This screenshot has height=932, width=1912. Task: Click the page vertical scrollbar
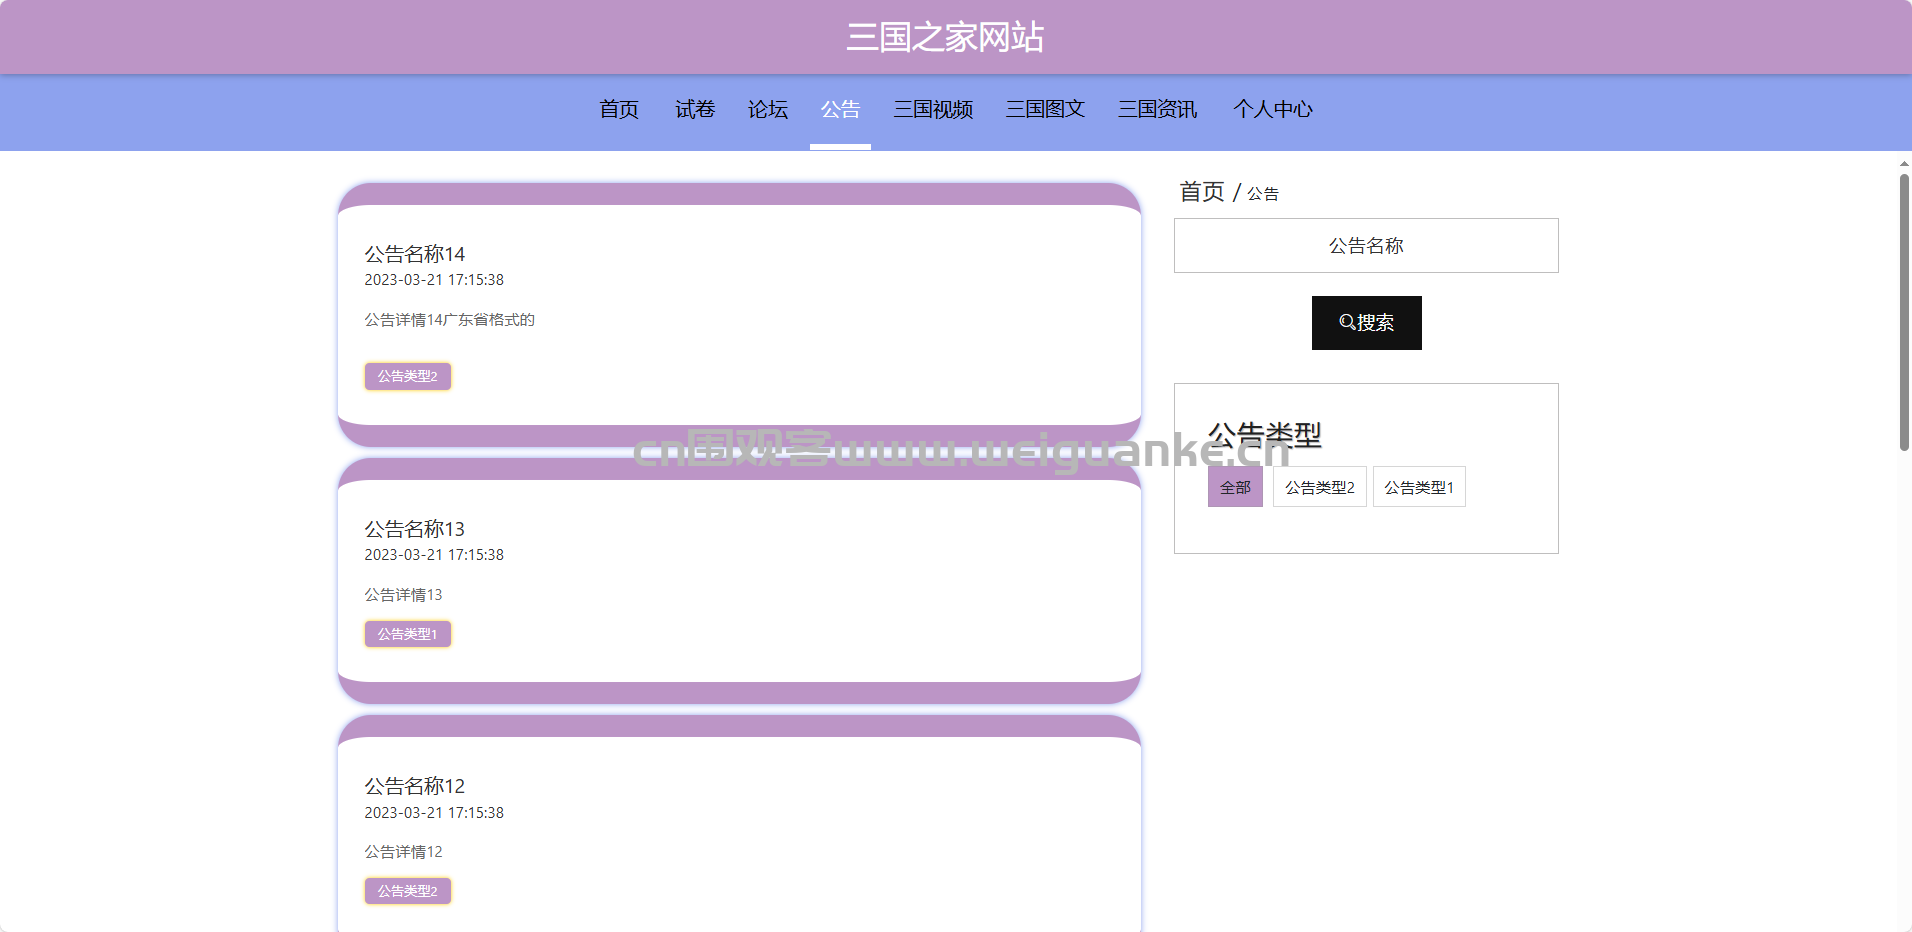point(1904,312)
